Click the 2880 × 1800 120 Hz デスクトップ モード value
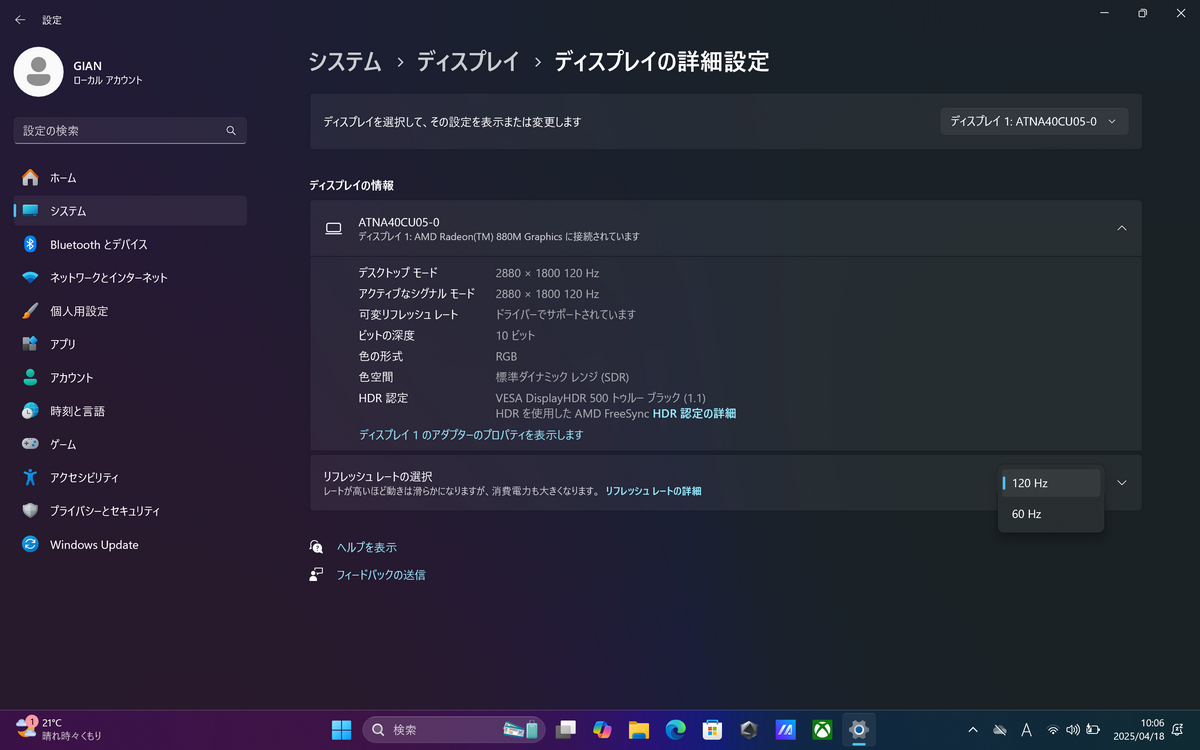Viewport: 1200px width, 750px height. (547, 273)
